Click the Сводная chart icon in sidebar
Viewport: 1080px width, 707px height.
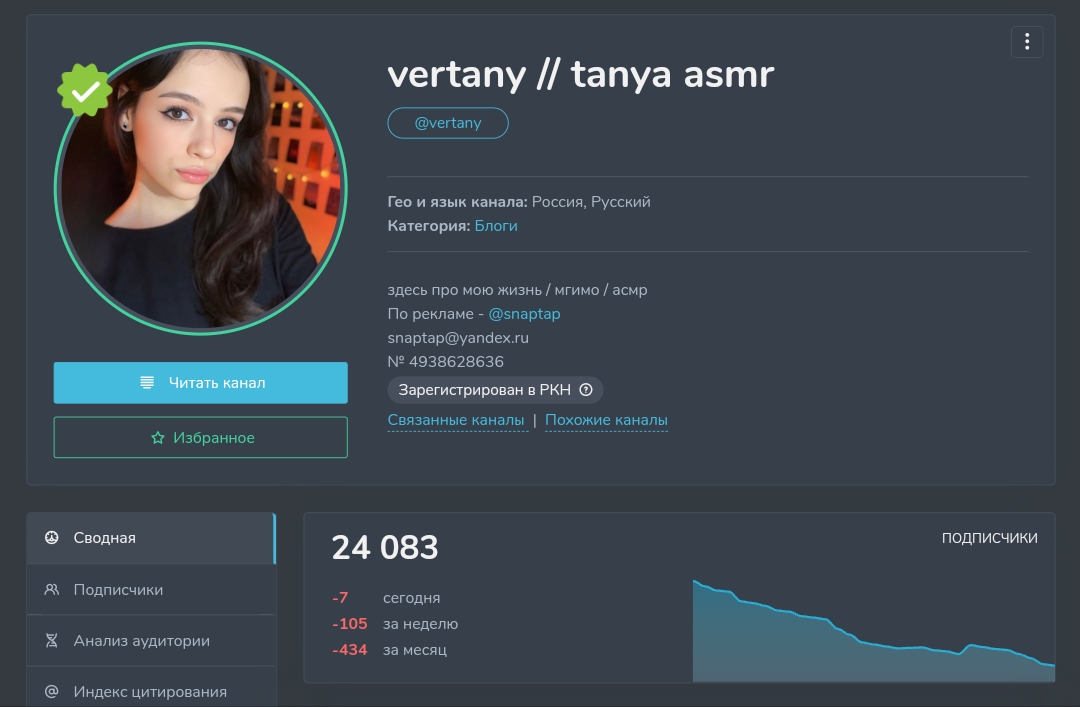click(x=52, y=537)
